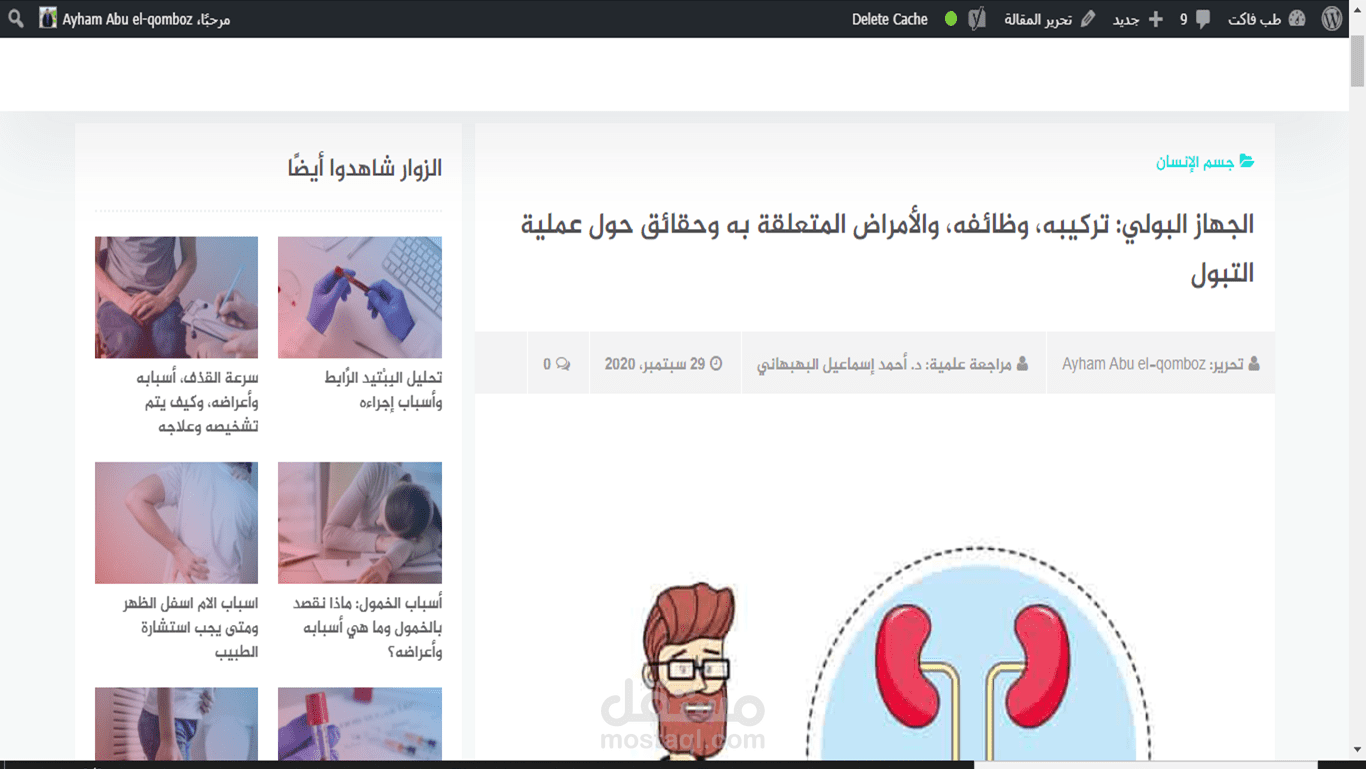Click the kidneys illustration image
The width and height of the screenshot is (1366, 769).
click(x=977, y=655)
